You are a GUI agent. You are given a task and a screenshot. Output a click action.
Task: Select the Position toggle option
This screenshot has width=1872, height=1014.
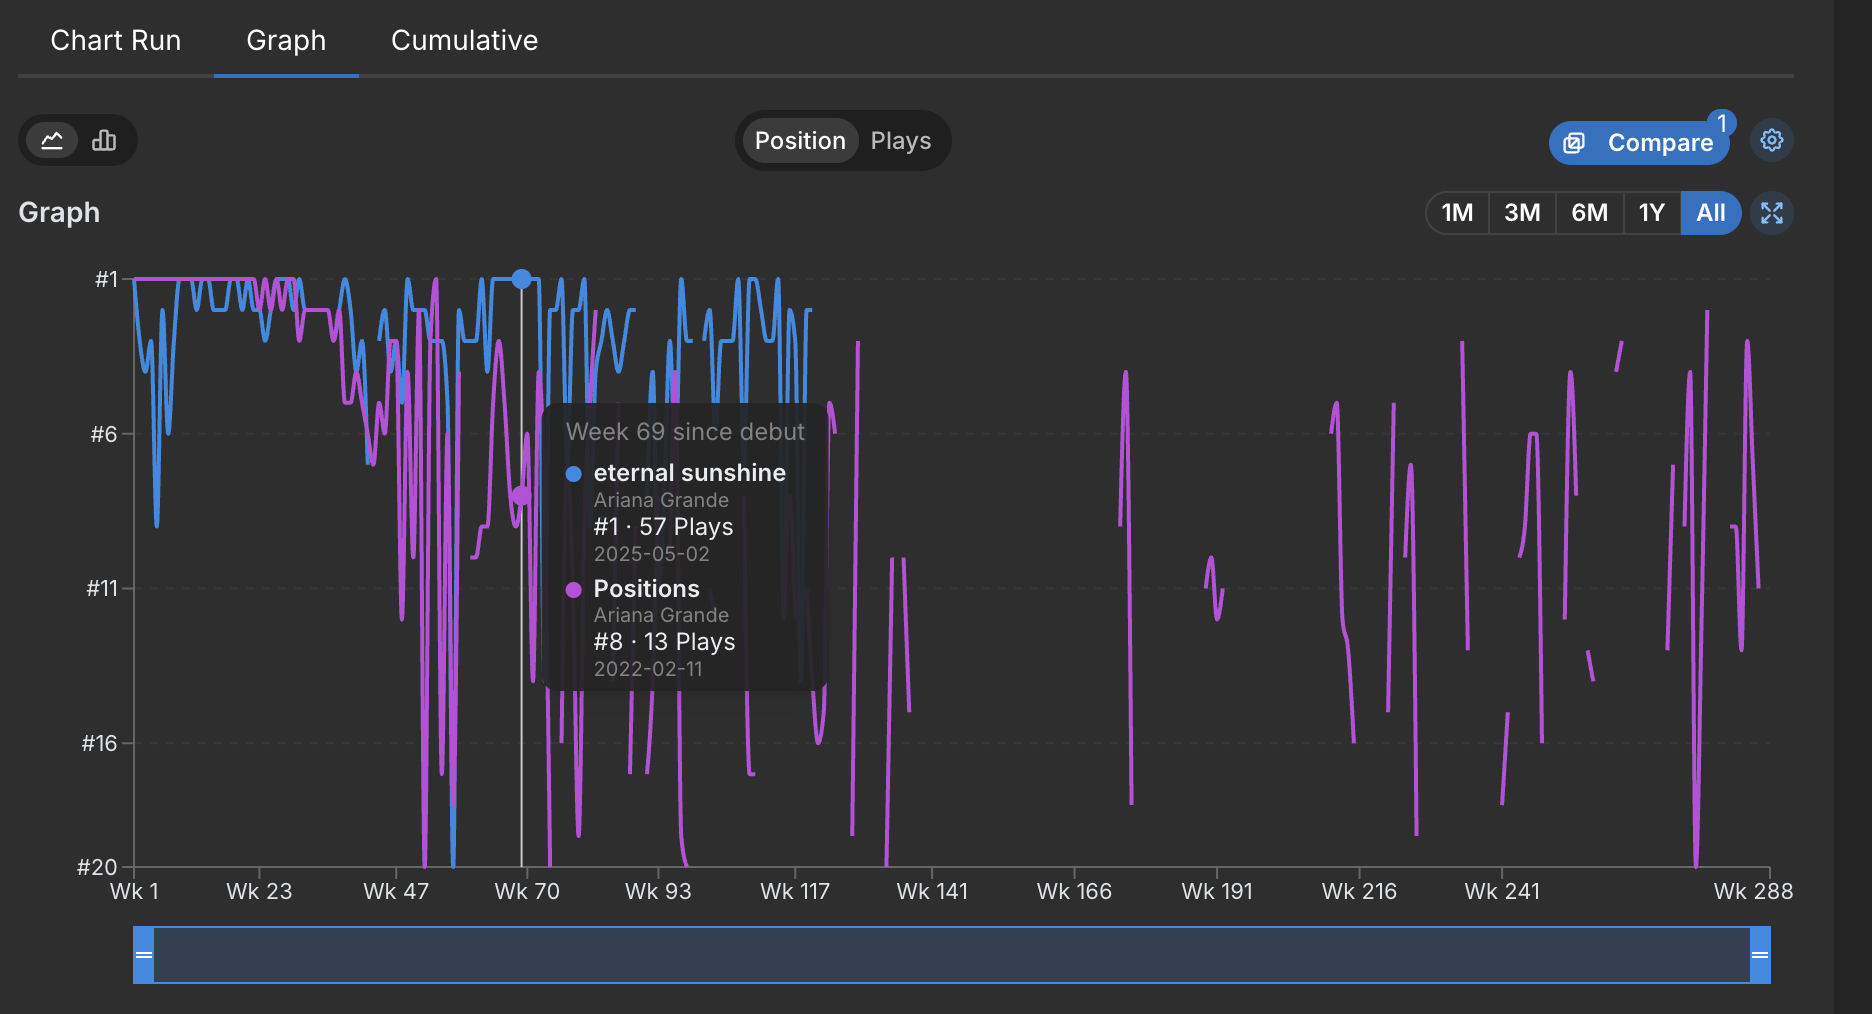pyautogui.click(x=800, y=141)
